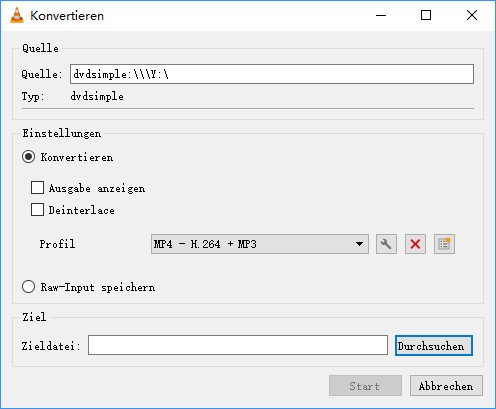Click the VLC cone icon in title bar

17,15
